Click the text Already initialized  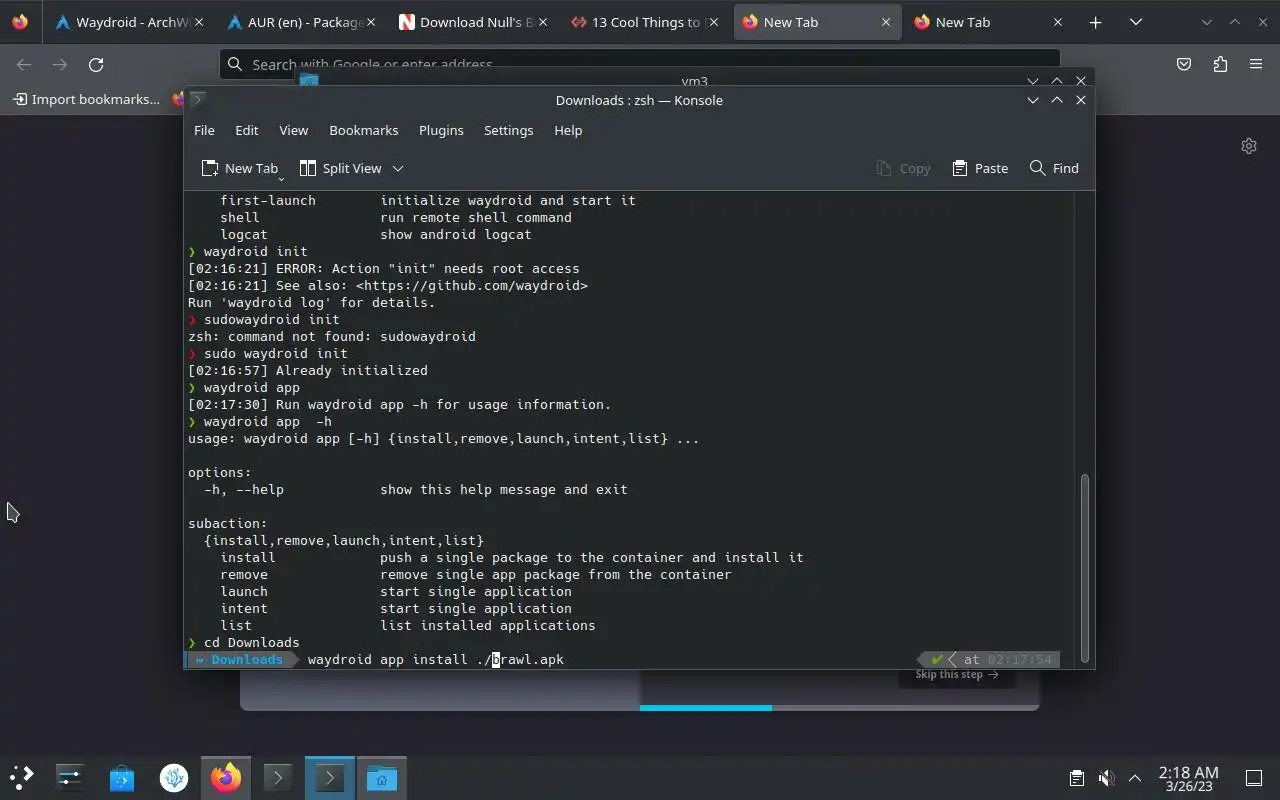[x=351, y=370]
